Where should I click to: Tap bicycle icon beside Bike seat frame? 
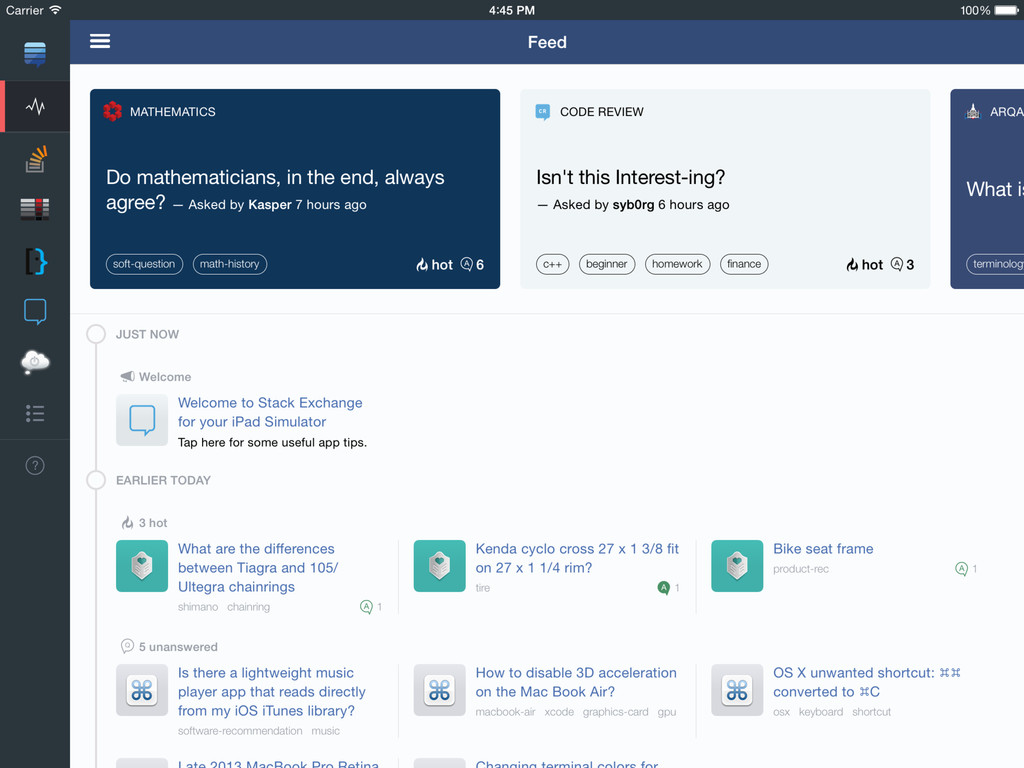(737, 566)
